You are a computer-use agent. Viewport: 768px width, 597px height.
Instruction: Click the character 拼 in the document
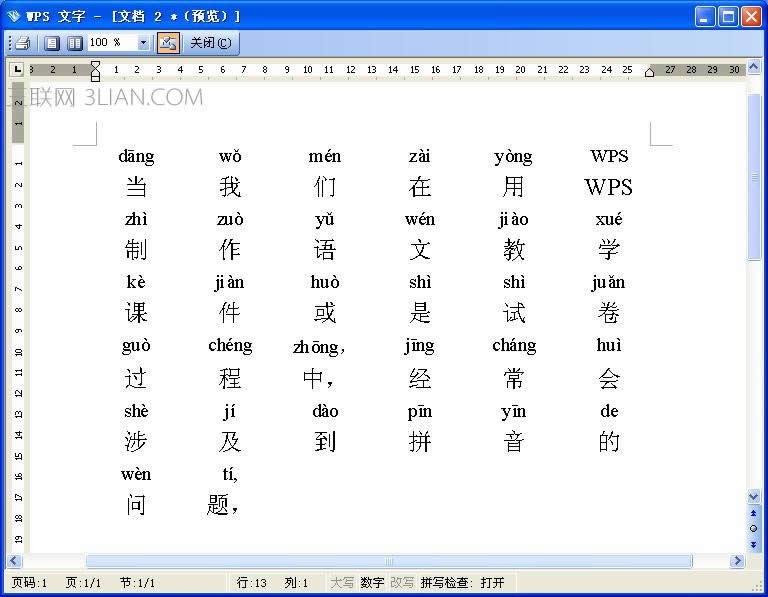point(420,442)
